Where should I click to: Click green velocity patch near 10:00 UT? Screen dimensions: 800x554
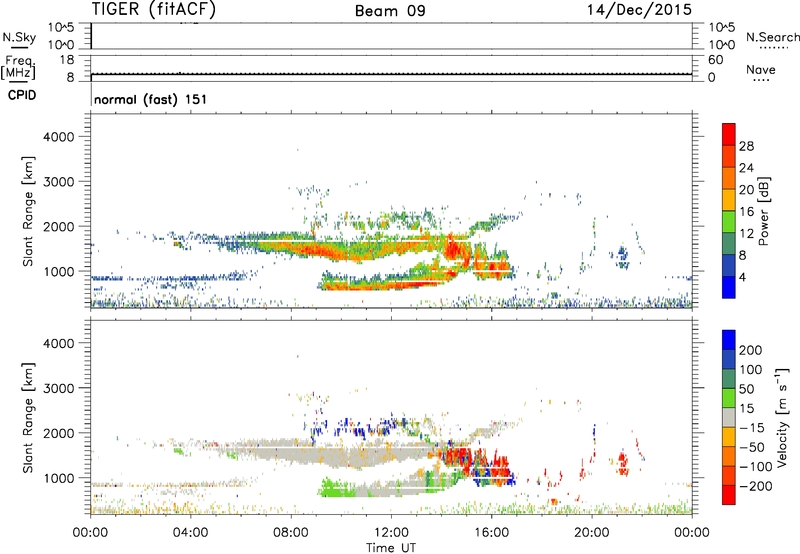click(336, 489)
